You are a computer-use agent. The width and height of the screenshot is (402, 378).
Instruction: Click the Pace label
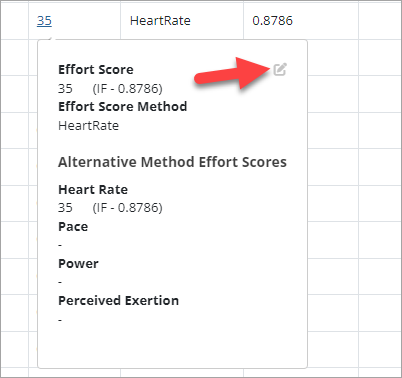pos(73,227)
